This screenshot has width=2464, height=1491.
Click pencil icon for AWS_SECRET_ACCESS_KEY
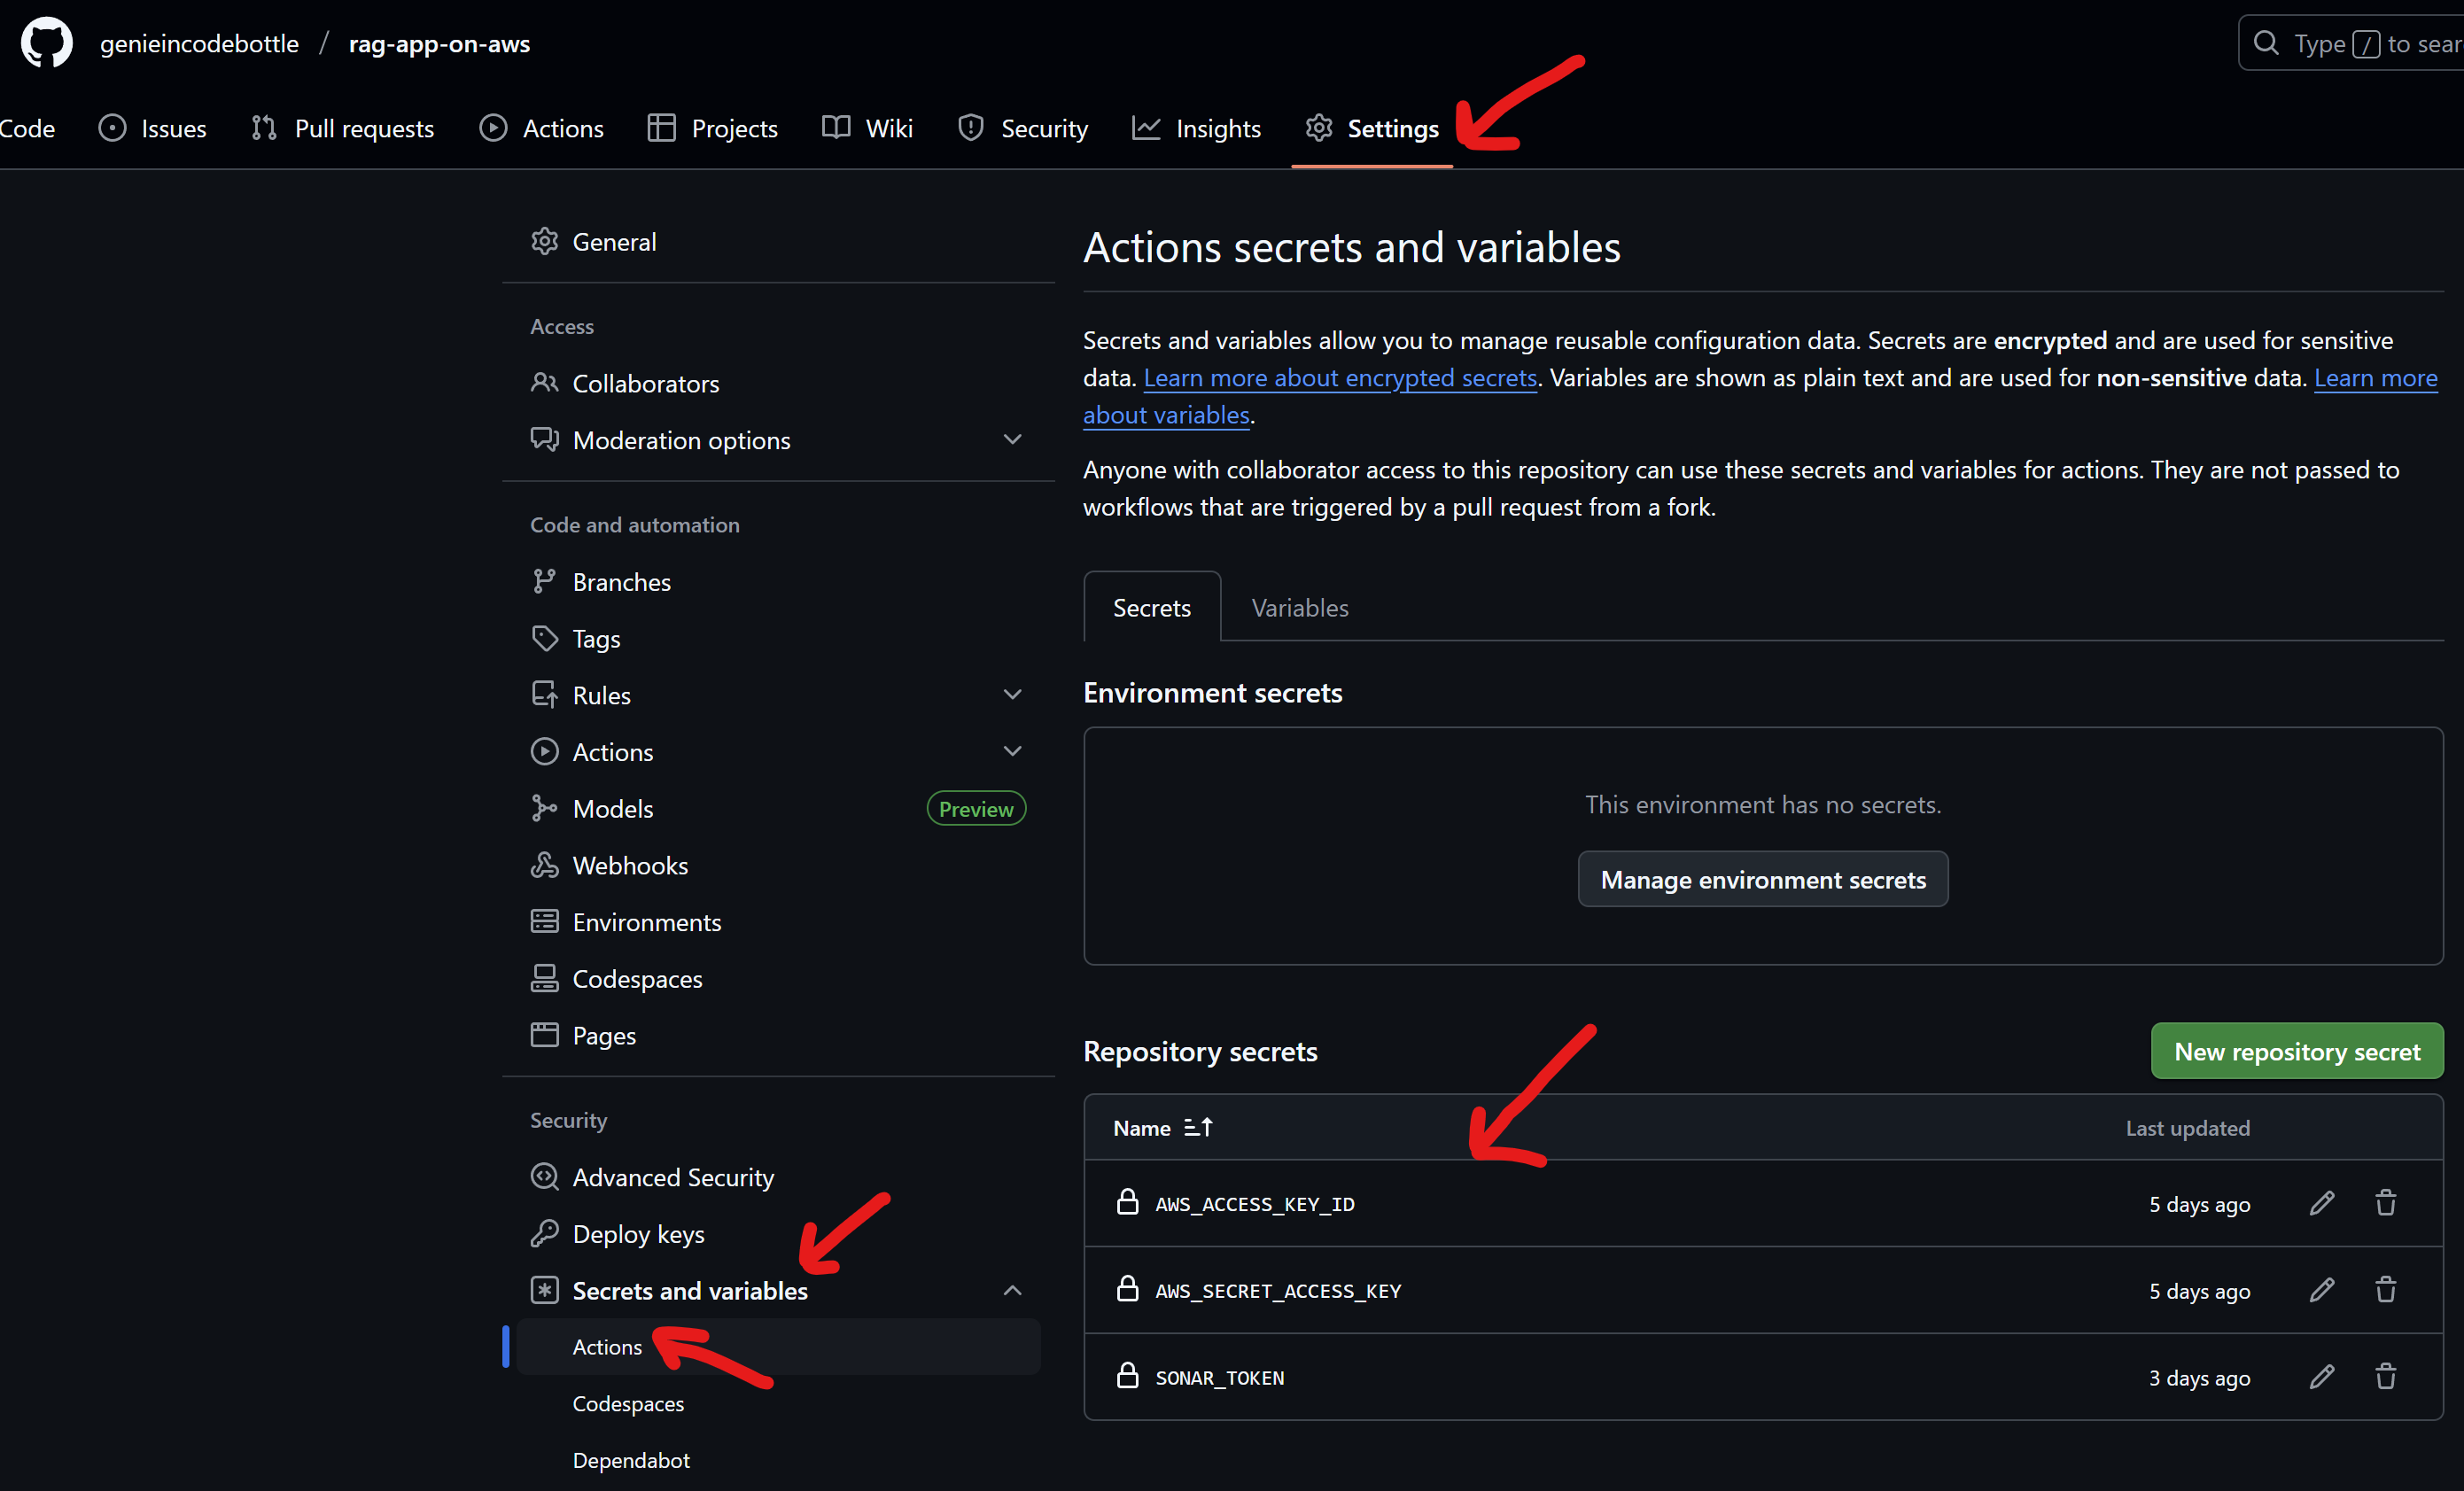click(x=2321, y=1290)
